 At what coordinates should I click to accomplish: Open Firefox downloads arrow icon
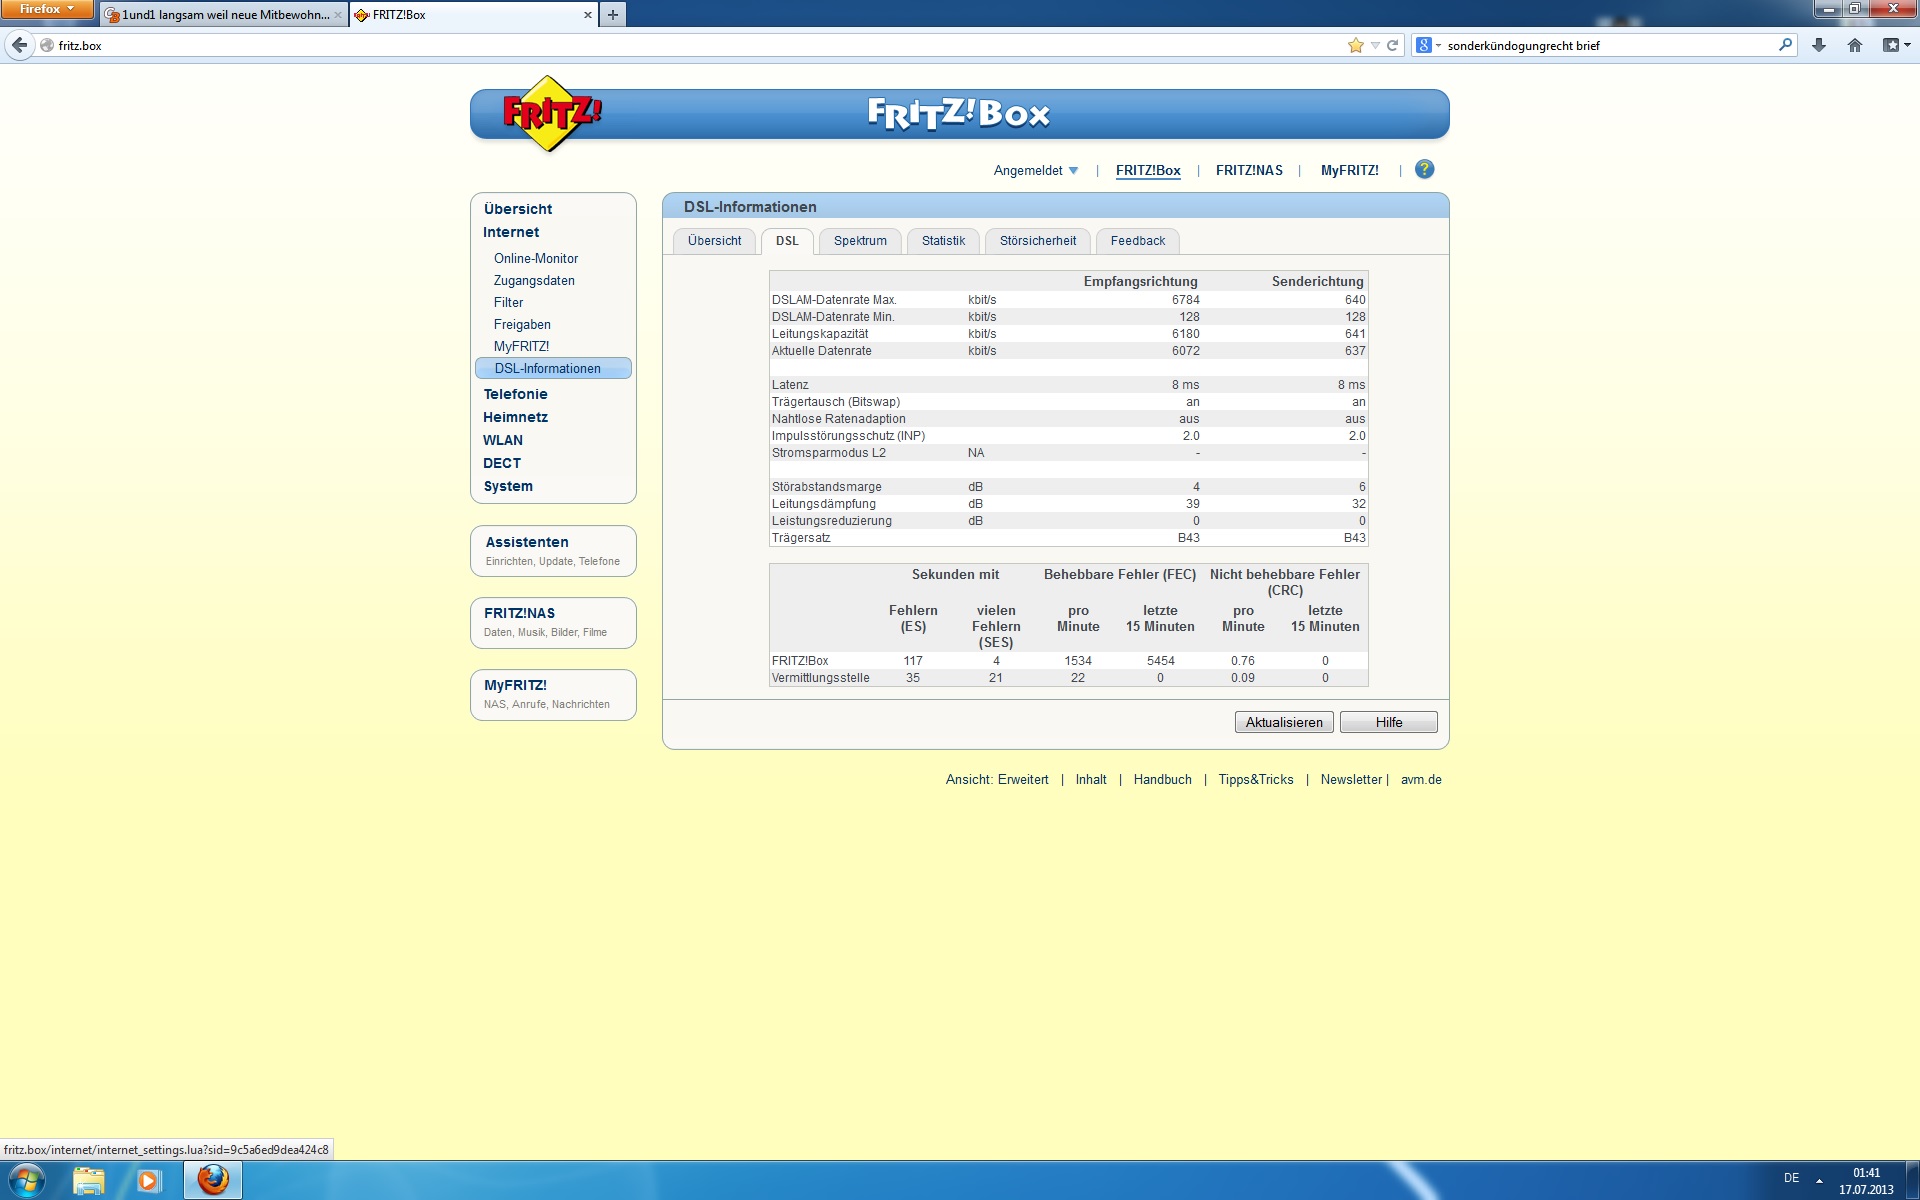coord(1818,45)
